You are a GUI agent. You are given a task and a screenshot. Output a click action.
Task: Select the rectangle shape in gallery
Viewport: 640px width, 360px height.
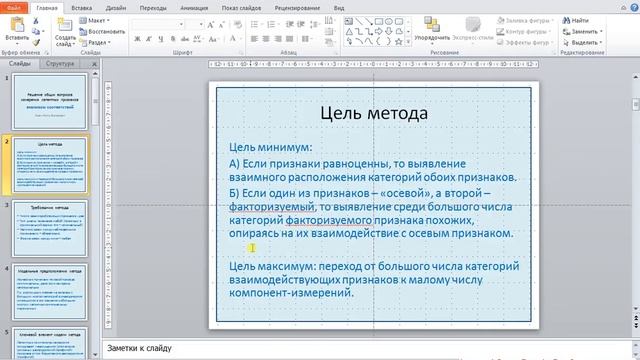(379, 21)
